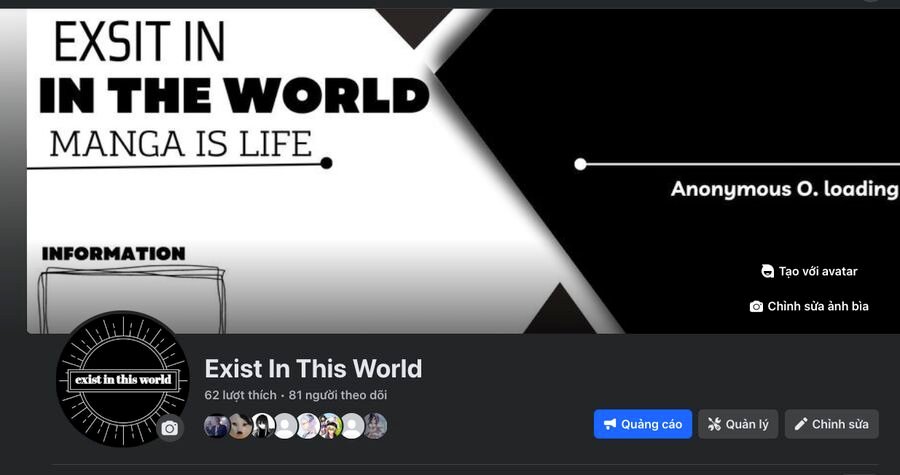The height and width of the screenshot is (475, 900).
Task: Click the INFORMATION heading on cover photo
Action: coord(114,254)
